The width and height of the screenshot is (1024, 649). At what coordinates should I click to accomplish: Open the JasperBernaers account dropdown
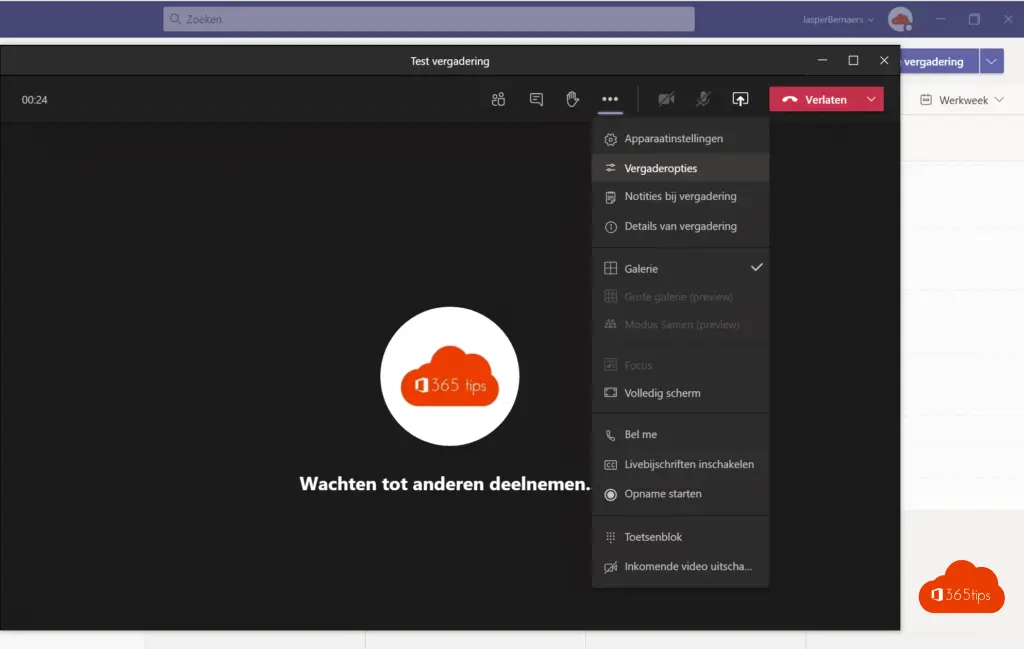click(x=838, y=20)
